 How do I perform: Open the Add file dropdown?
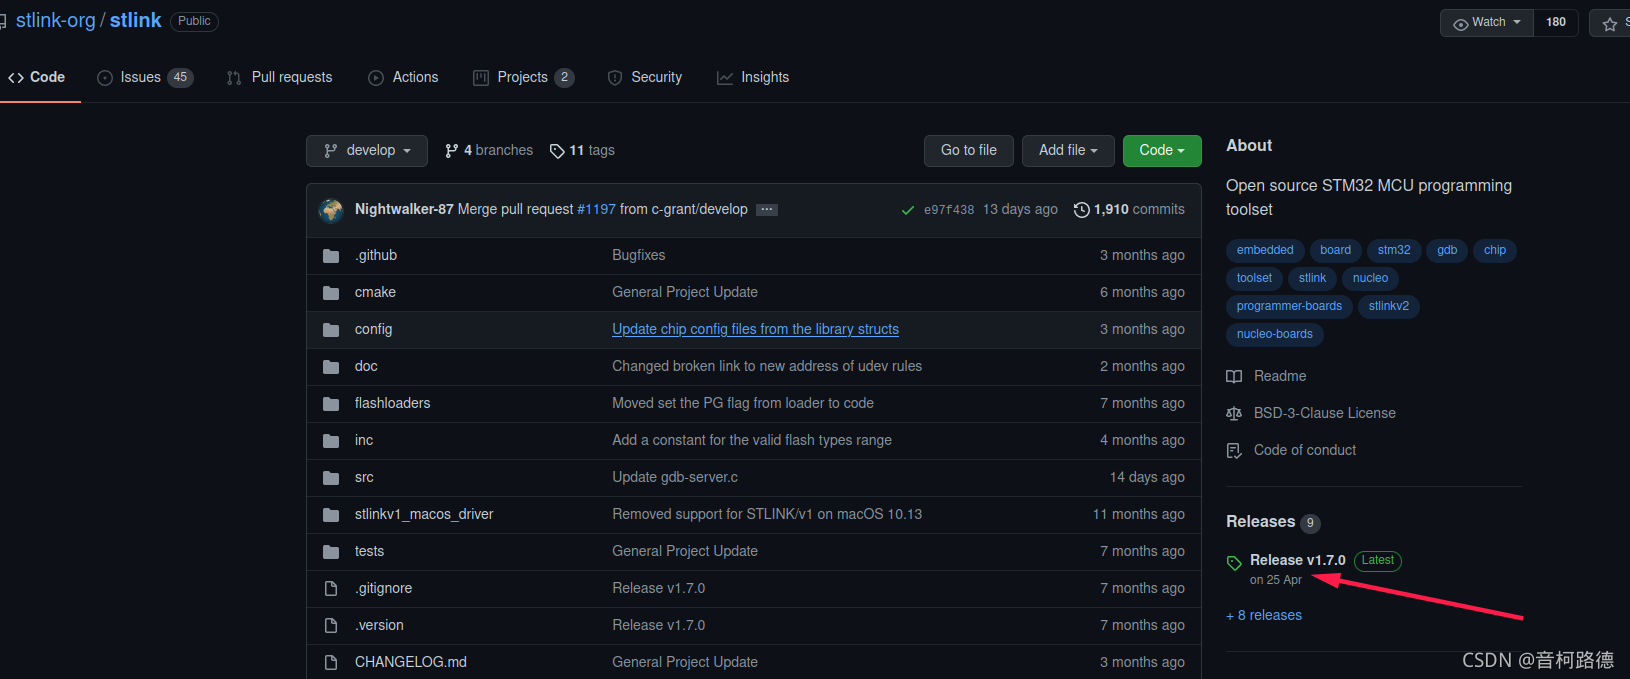[1068, 151]
